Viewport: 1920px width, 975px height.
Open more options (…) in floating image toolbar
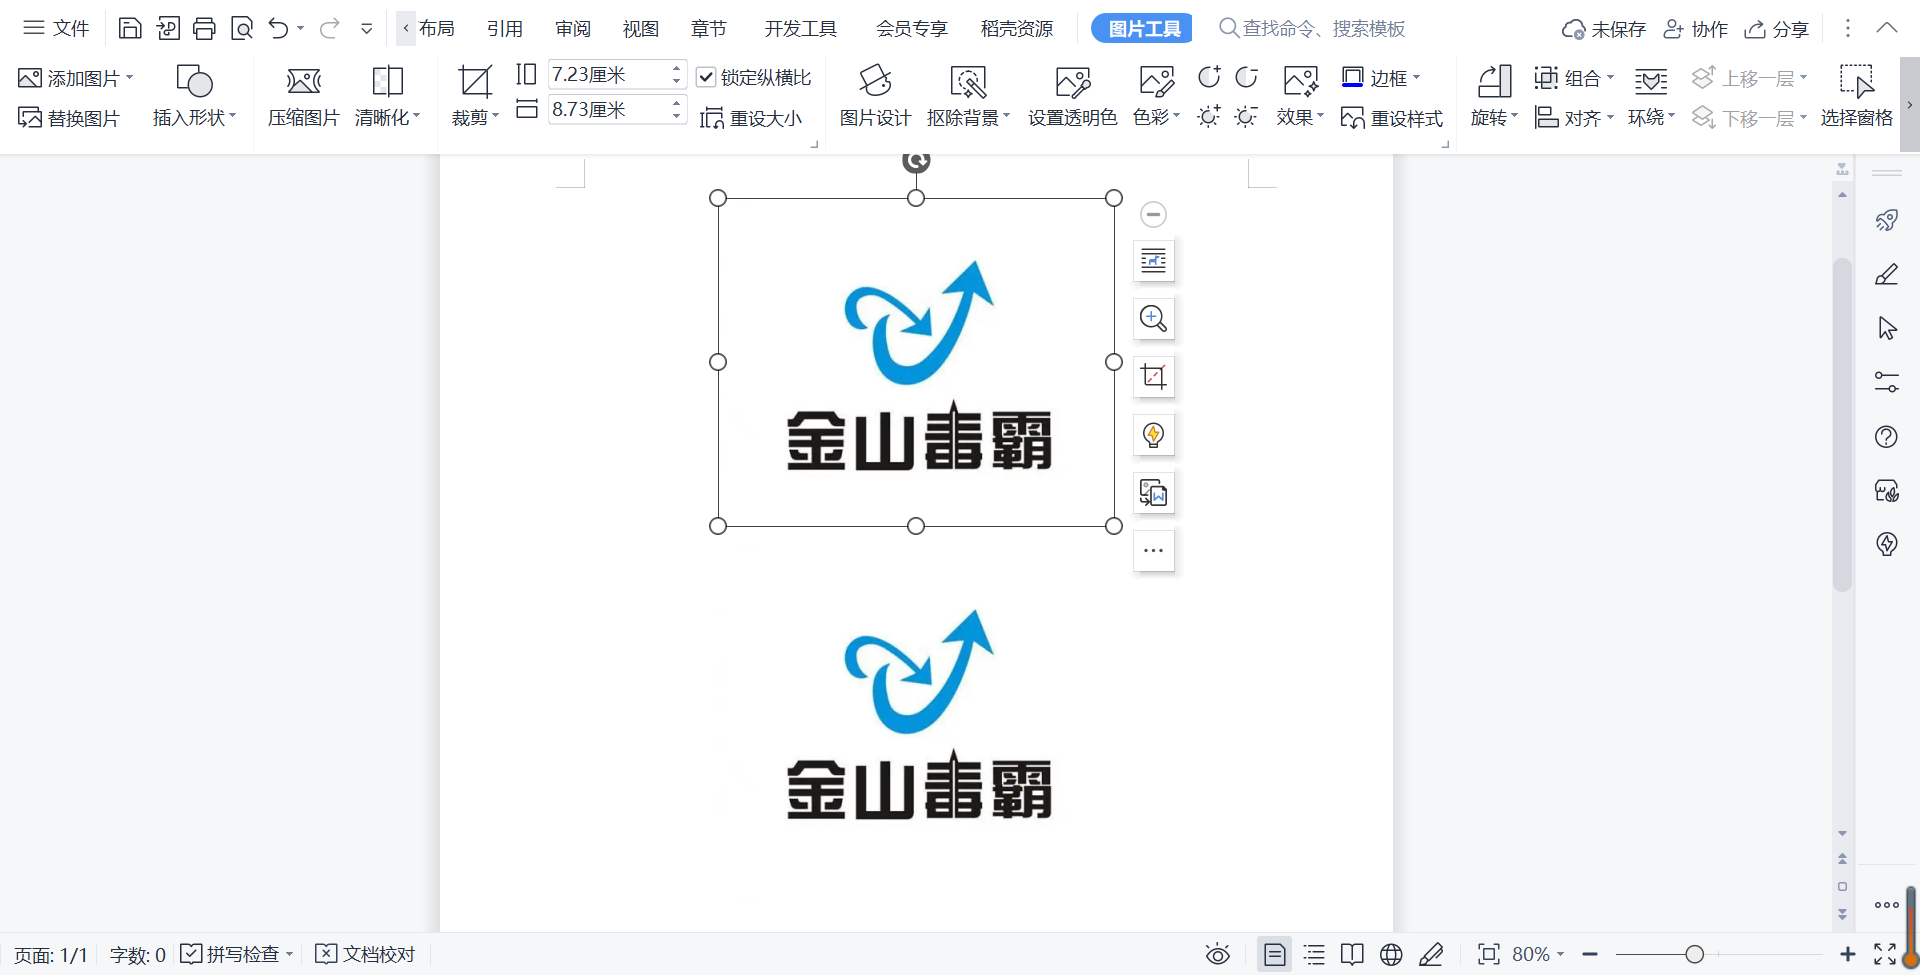(1153, 551)
